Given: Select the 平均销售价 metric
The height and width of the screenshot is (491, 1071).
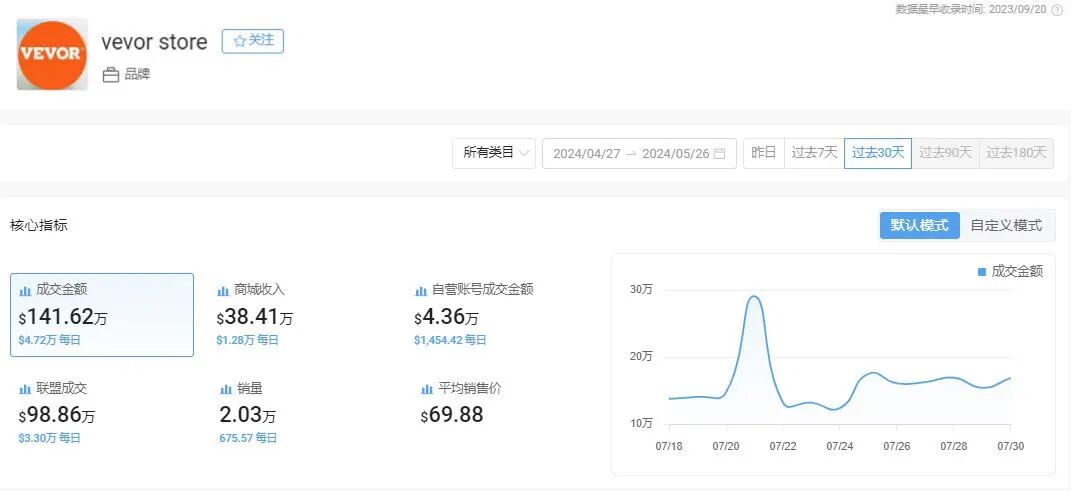Looking at the screenshot, I should point(470,389).
